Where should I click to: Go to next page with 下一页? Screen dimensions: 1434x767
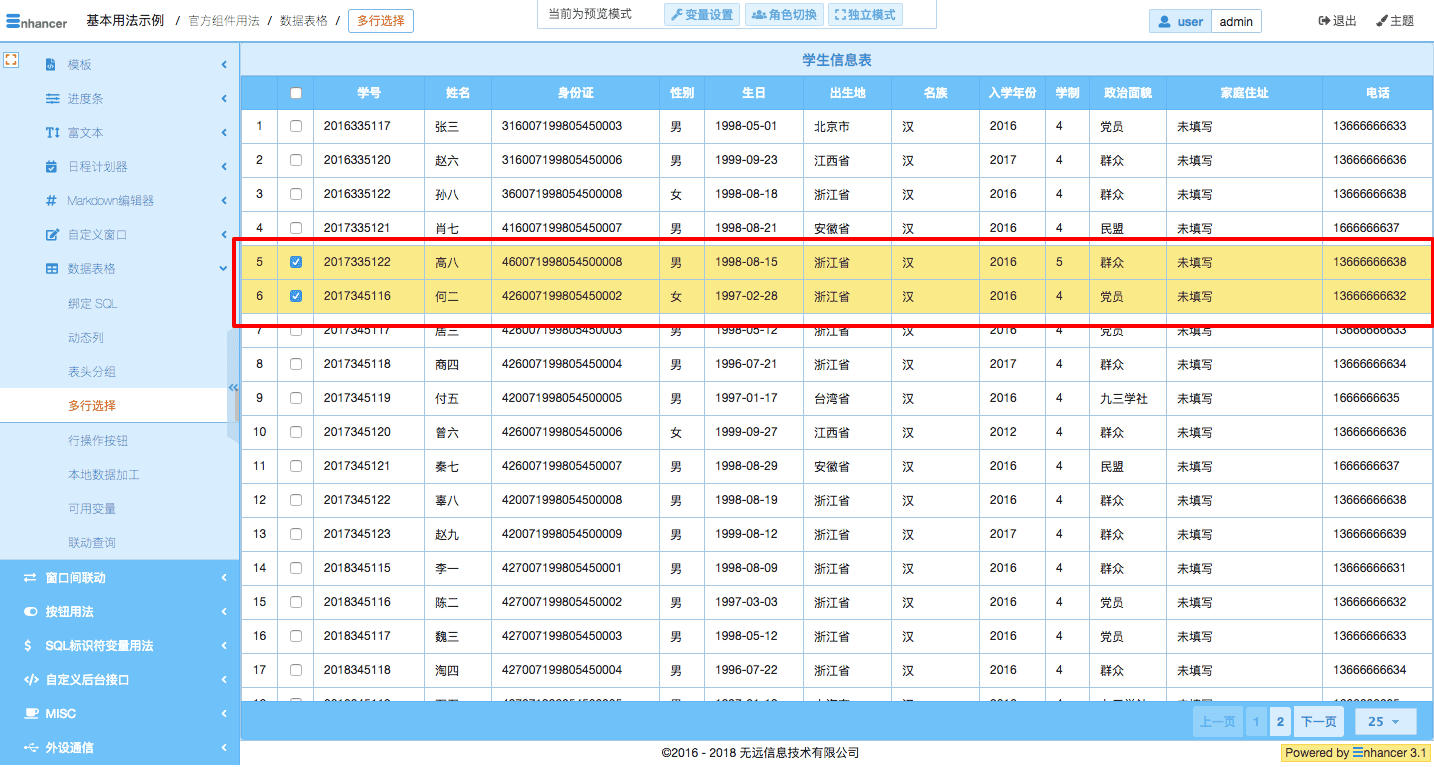click(x=1318, y=721)
